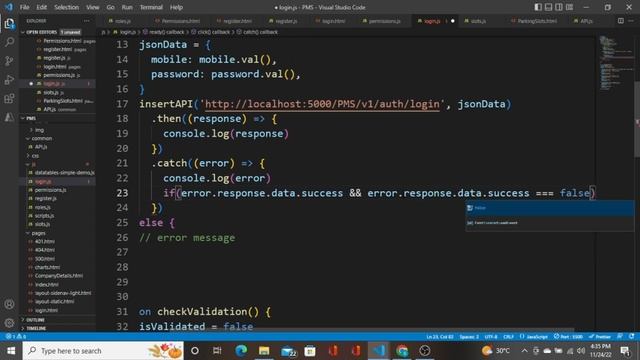This screenshot has height=360, width=640.
Task: Click the code minimap overview
Action: tap(616, 63)
